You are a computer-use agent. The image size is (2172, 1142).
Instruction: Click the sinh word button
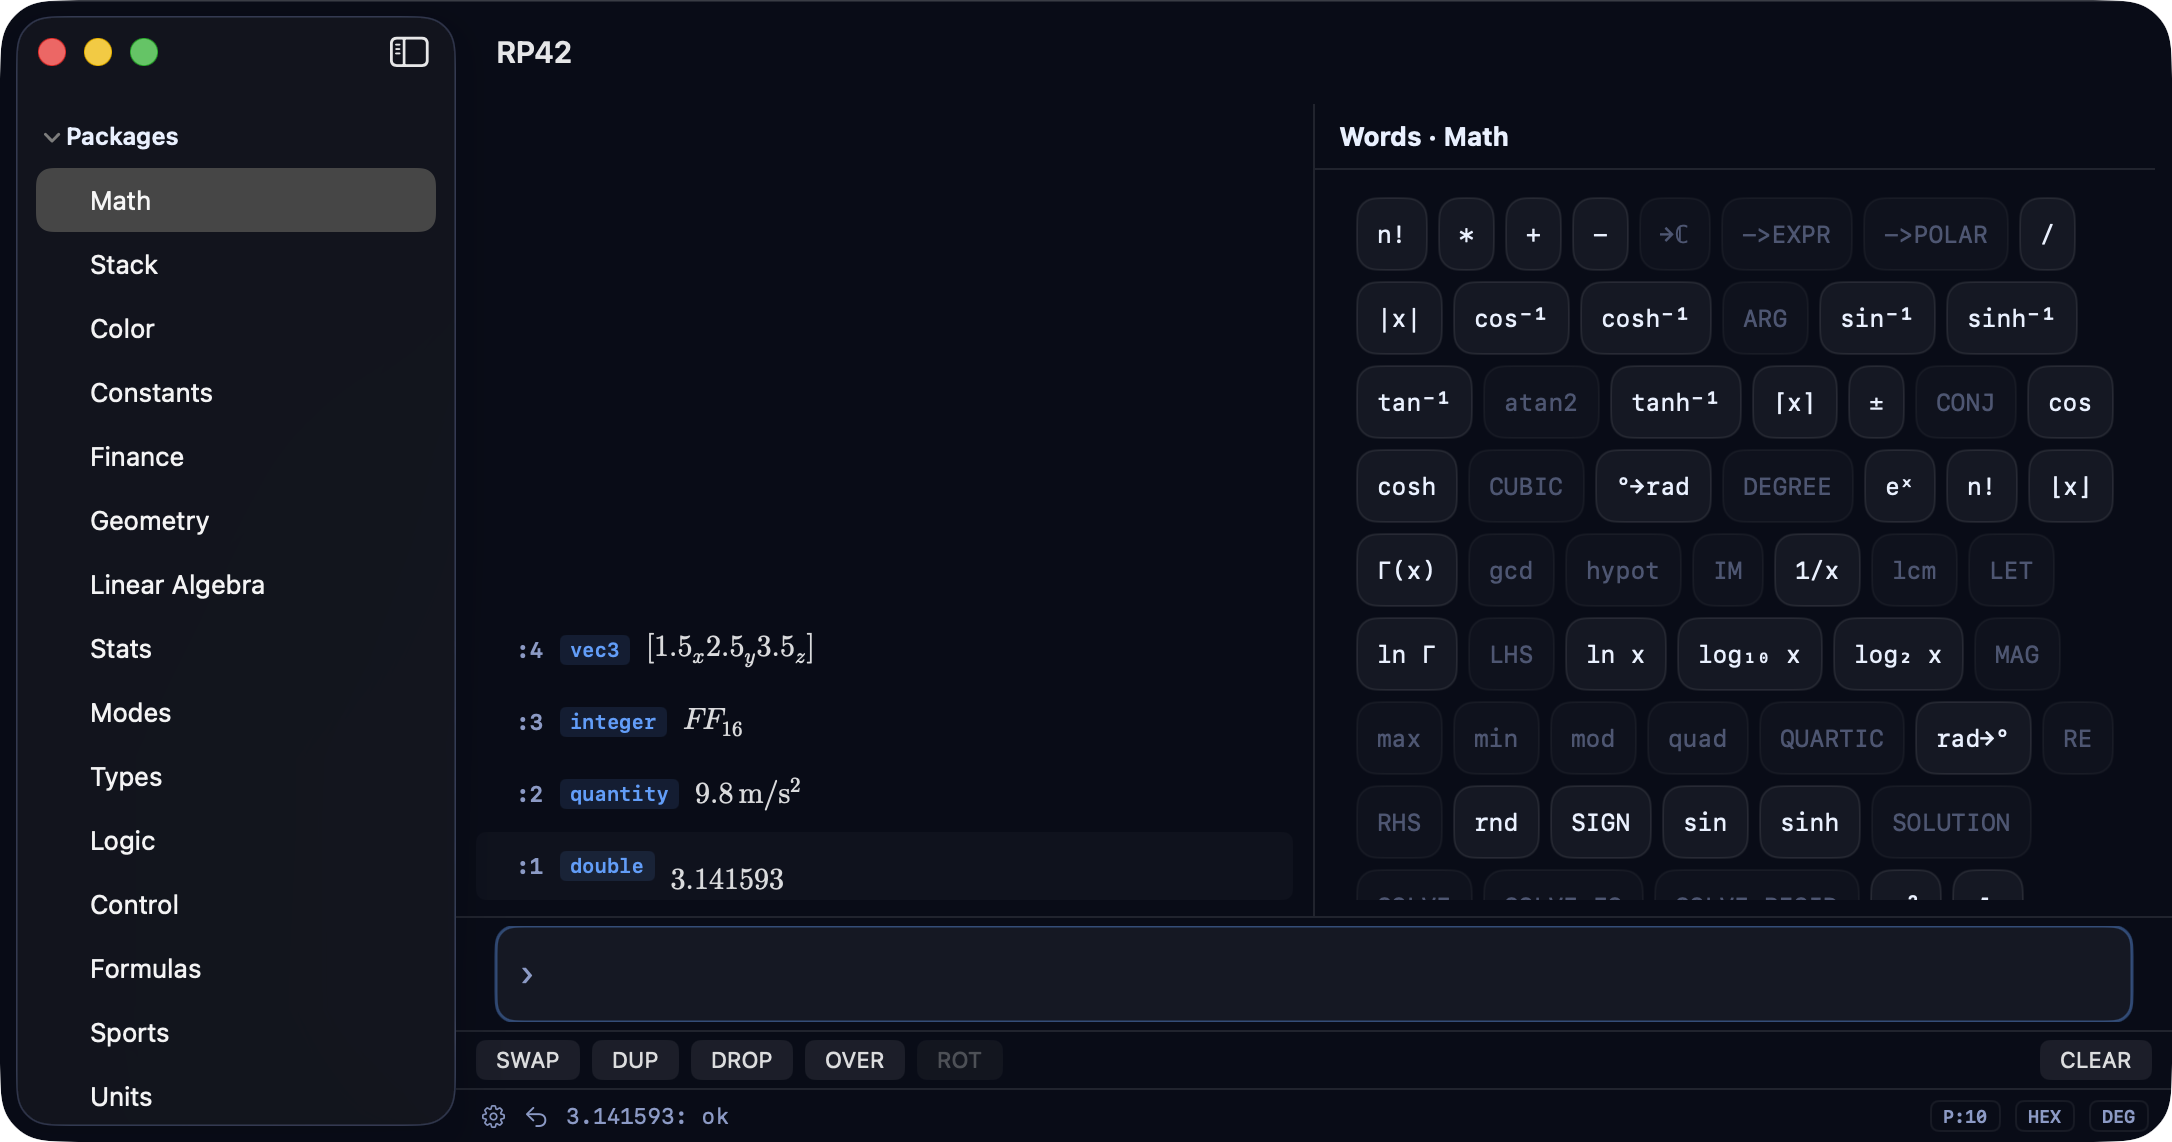(x=1809, y=822)
